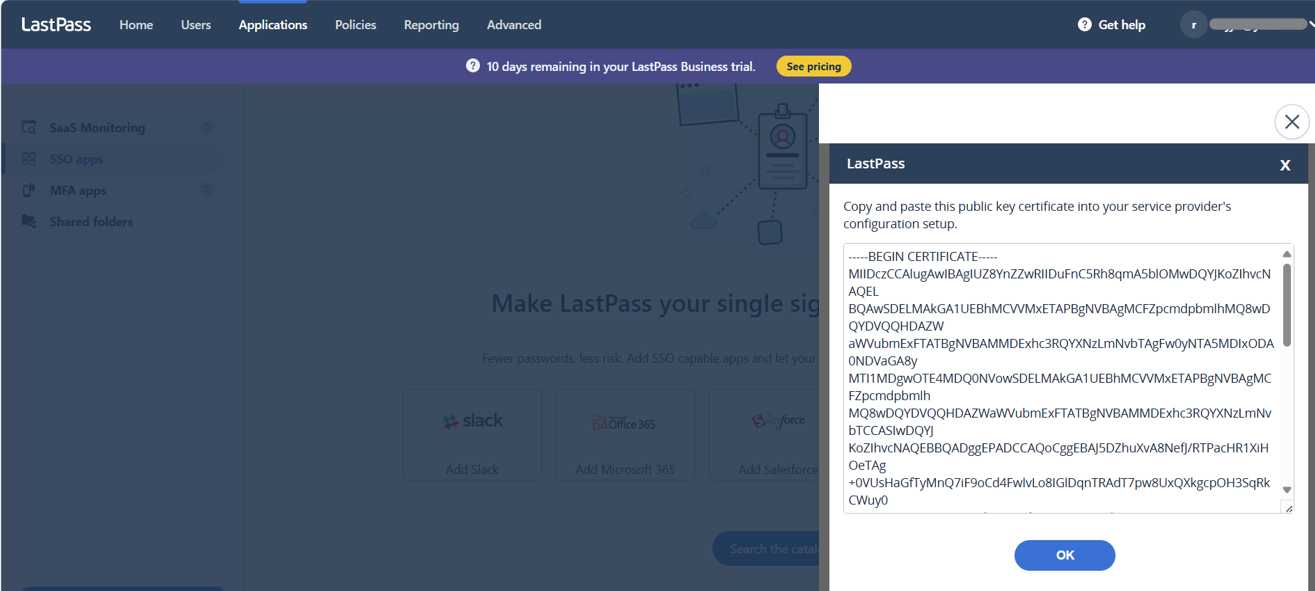Close the panel with the round X button

click(x=1291, y=122)
